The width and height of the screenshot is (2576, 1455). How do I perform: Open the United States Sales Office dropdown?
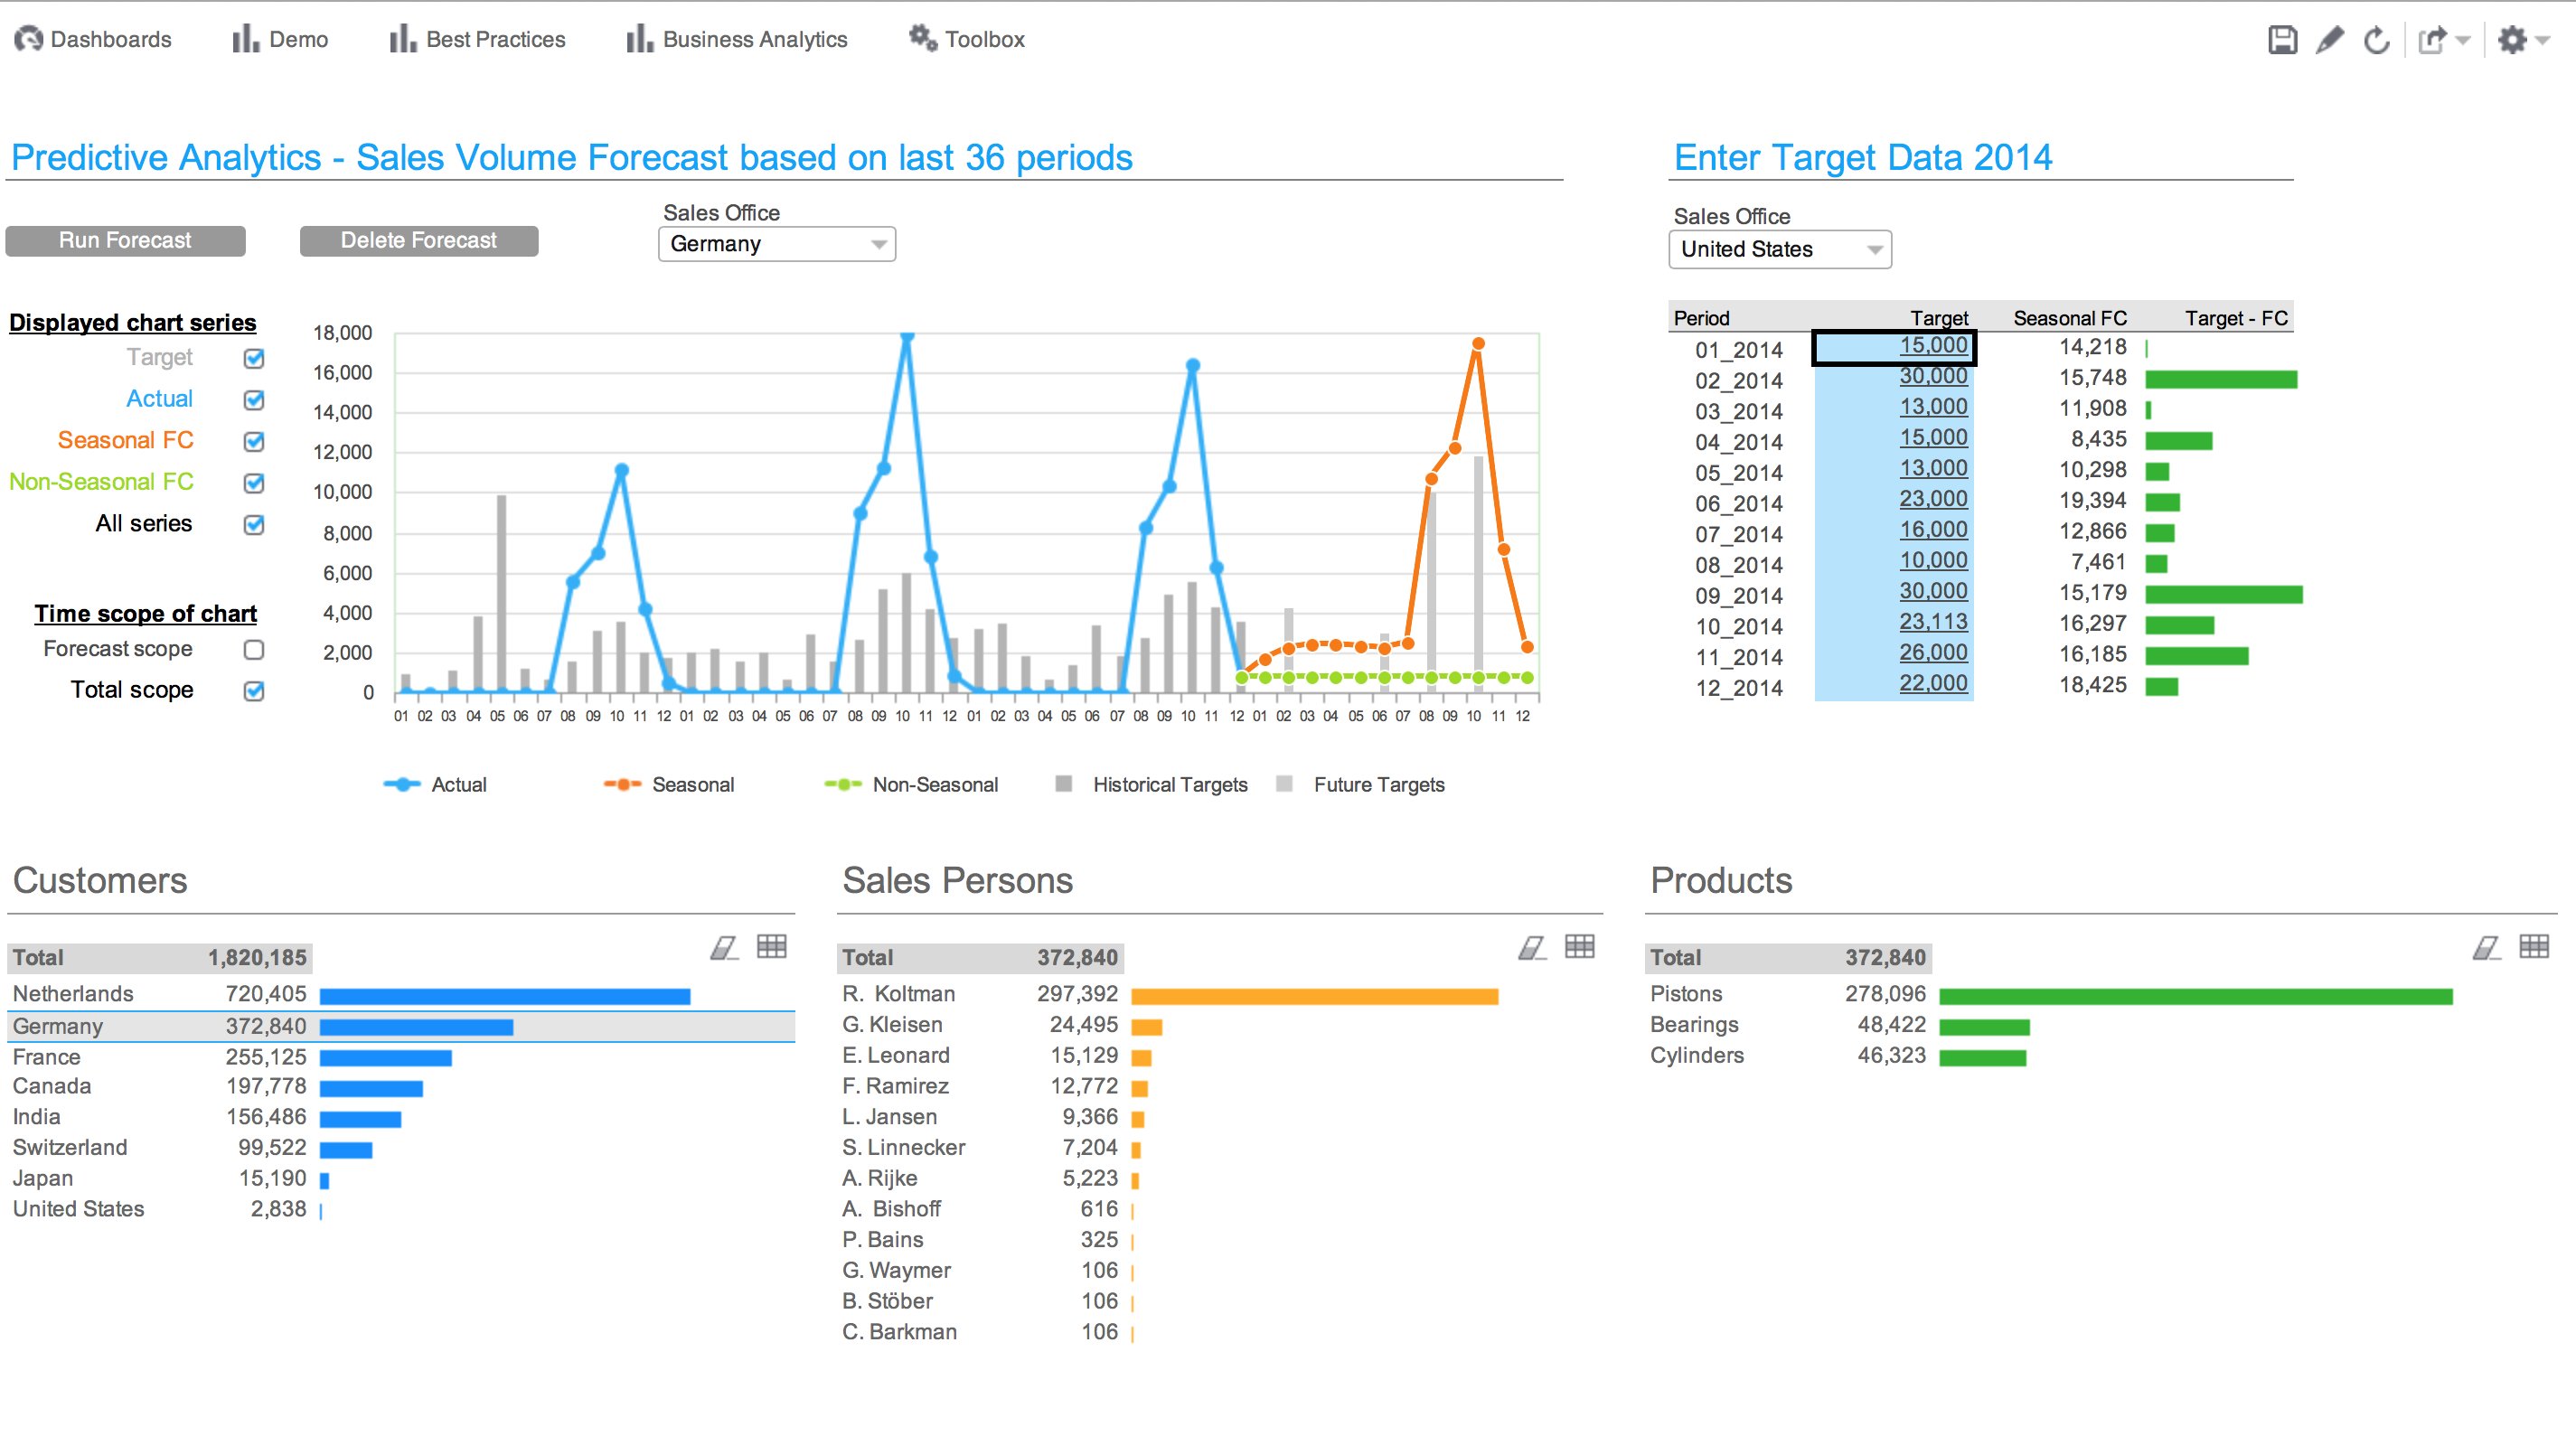click(1779, 250)
